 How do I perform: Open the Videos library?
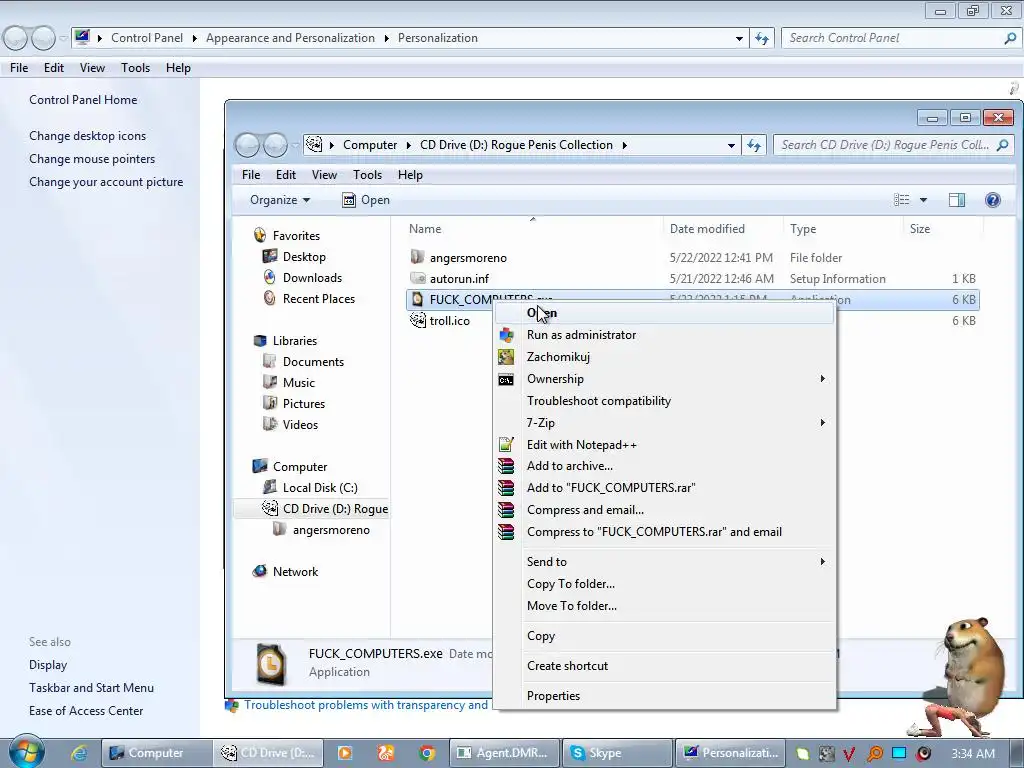tap(300, 424)
